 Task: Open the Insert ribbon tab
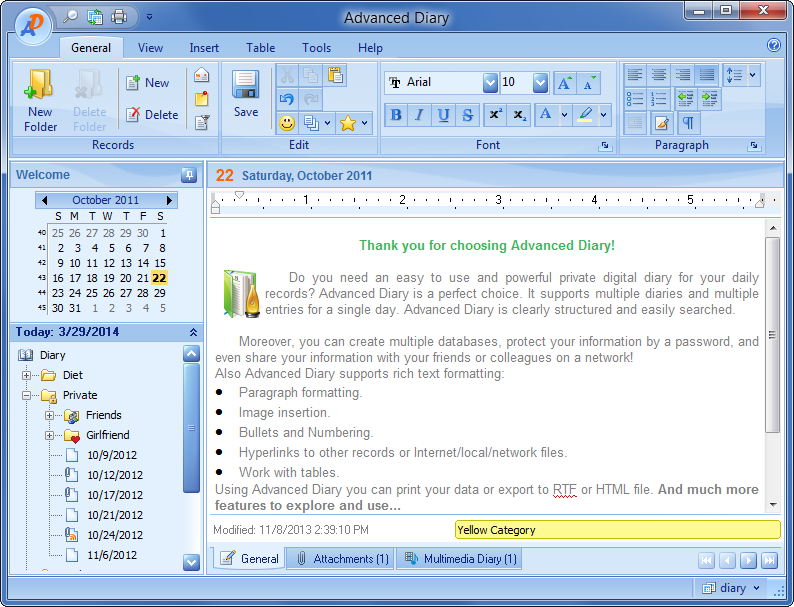pos(204,48)
